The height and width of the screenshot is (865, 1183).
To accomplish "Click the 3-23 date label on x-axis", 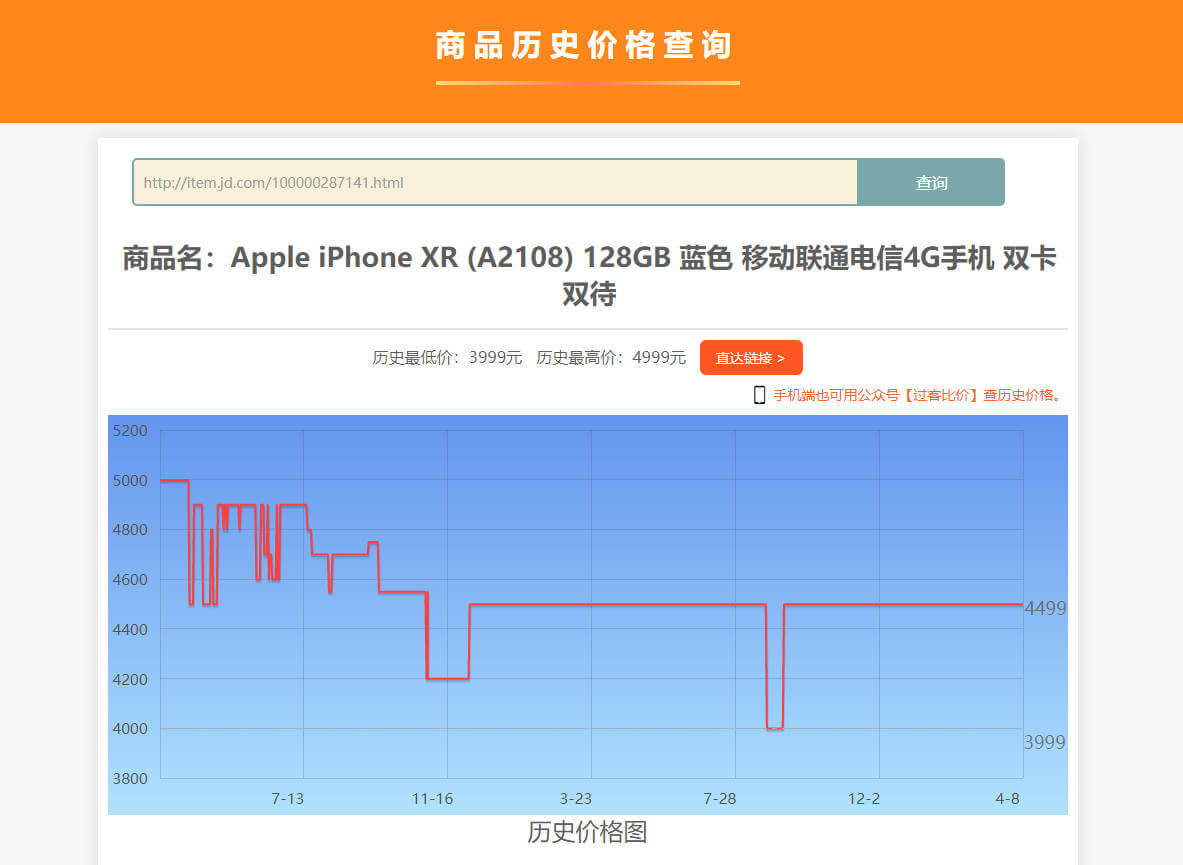I will (x=576, y=799).
